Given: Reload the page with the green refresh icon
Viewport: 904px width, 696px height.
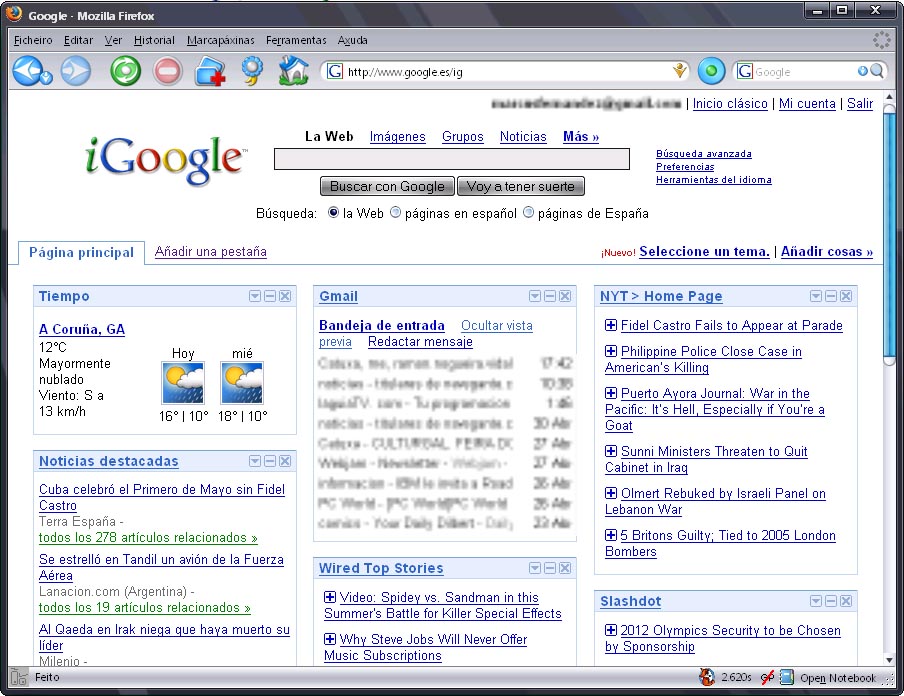Looking at the screenshot, I should coord(125,72).
